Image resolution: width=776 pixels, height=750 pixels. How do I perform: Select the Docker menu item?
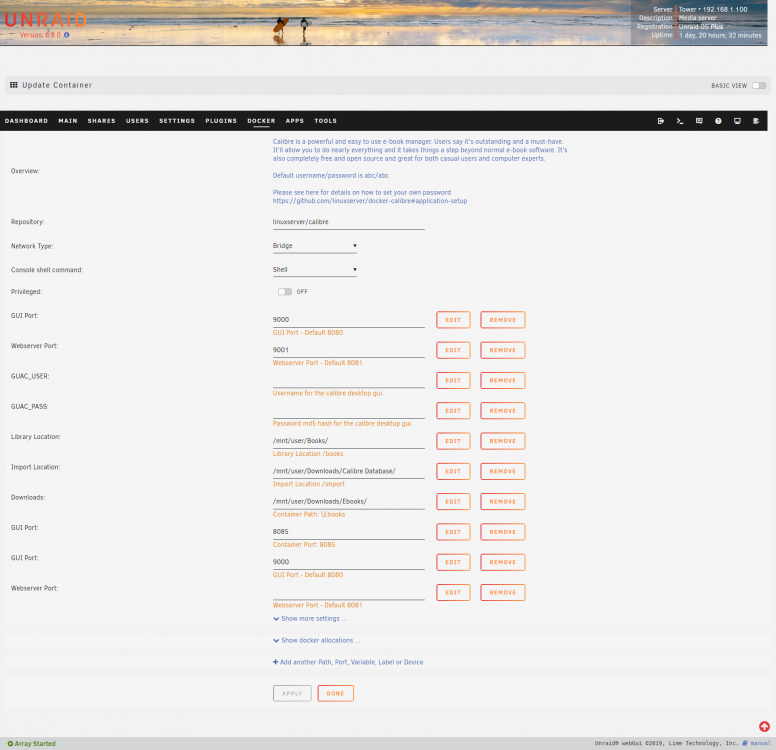coord(261,121)
